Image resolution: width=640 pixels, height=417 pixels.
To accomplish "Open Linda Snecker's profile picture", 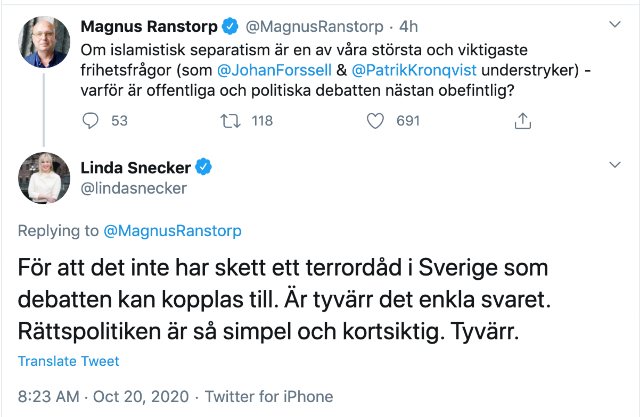I will pos(44,177).
